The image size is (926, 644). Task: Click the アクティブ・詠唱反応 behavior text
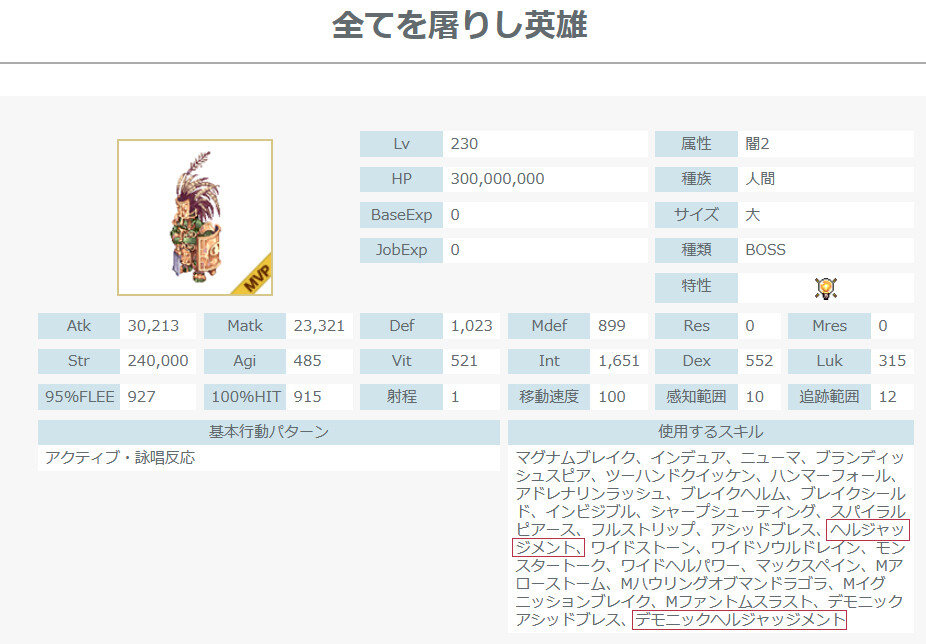tap(120, 458)
